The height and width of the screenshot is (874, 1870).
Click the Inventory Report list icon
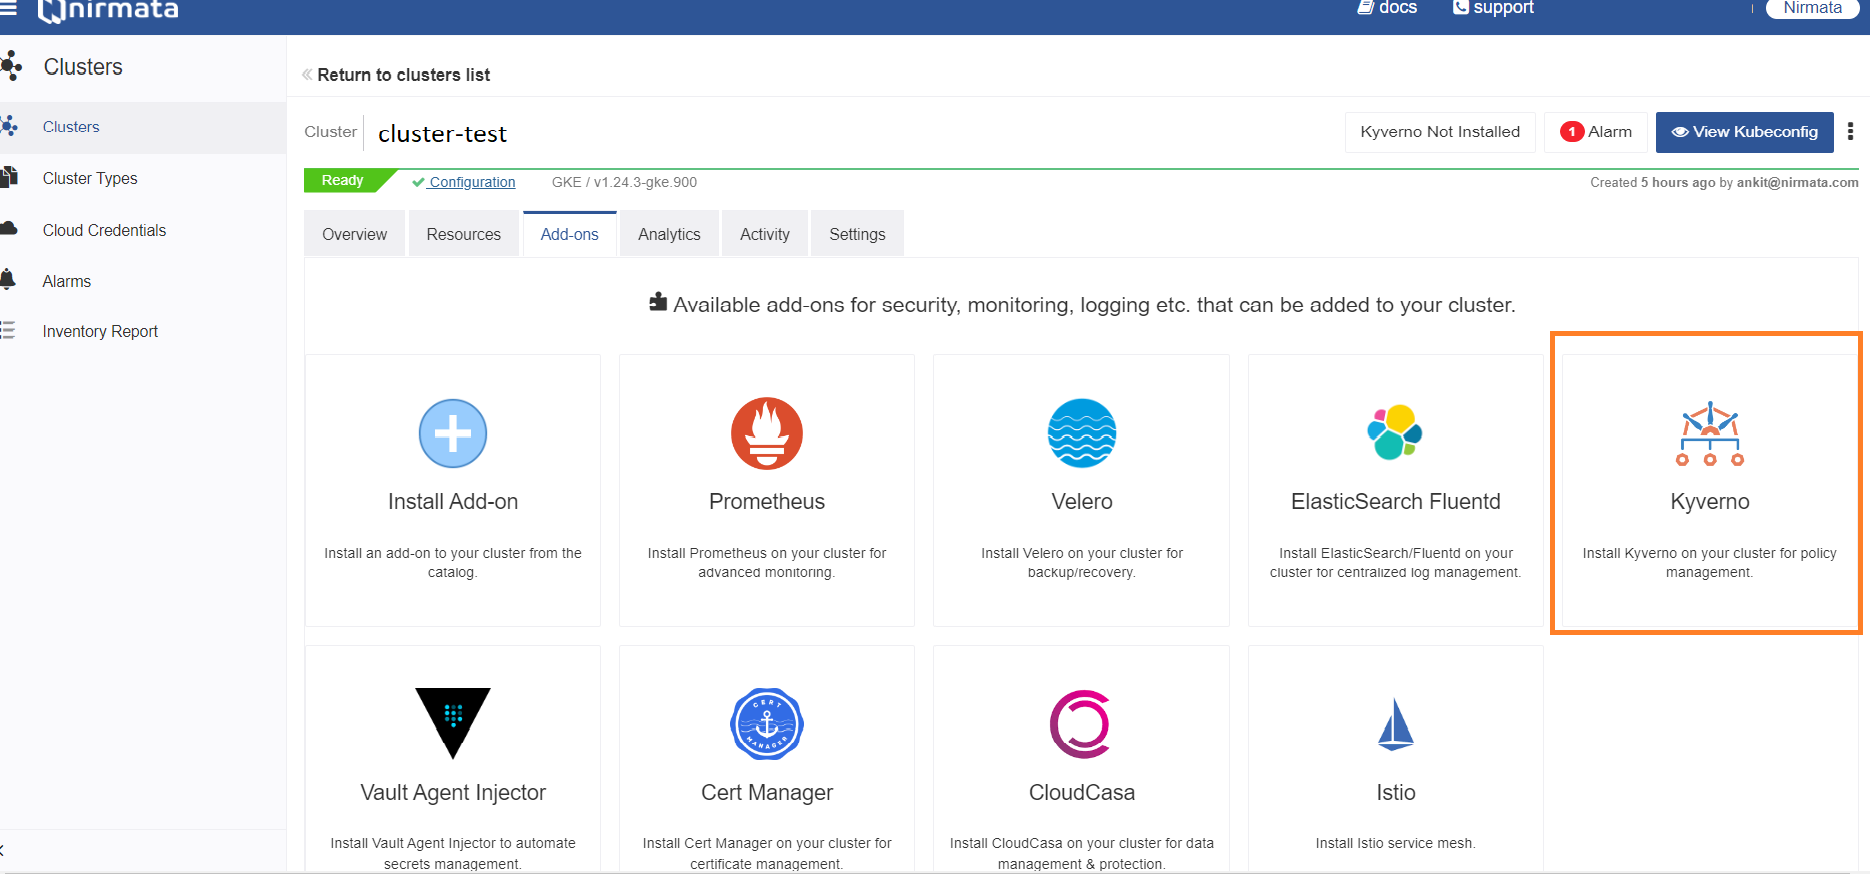8,330
